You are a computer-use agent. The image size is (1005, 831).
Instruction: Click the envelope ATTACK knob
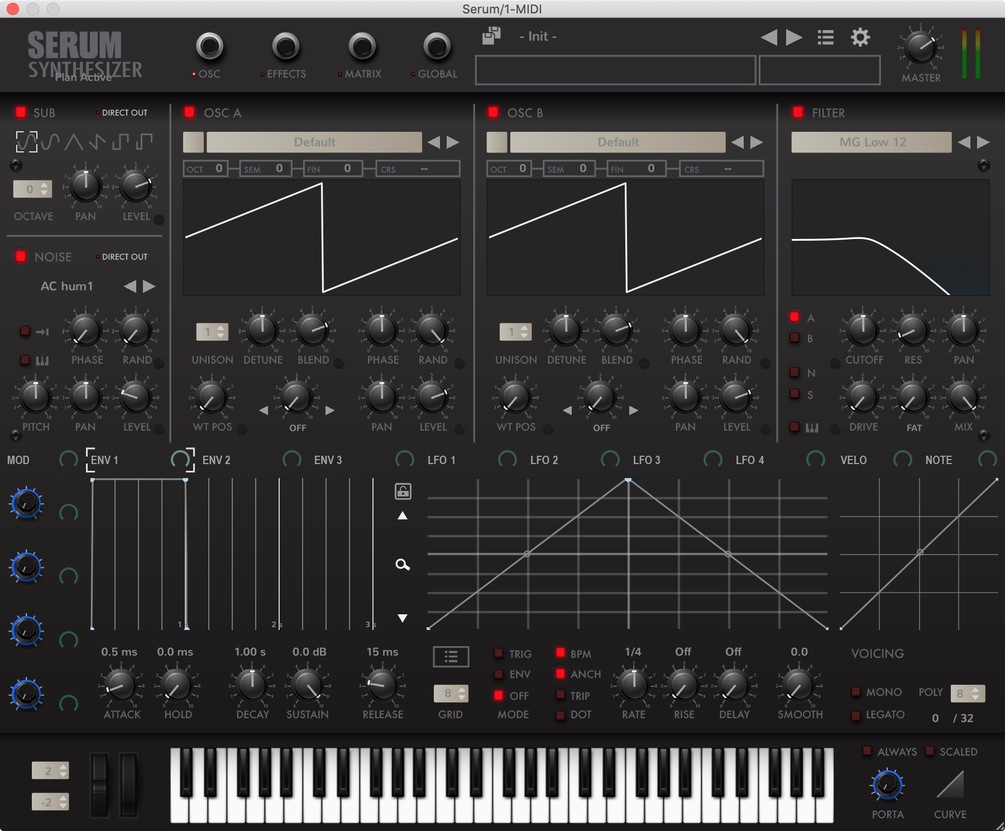120,685
